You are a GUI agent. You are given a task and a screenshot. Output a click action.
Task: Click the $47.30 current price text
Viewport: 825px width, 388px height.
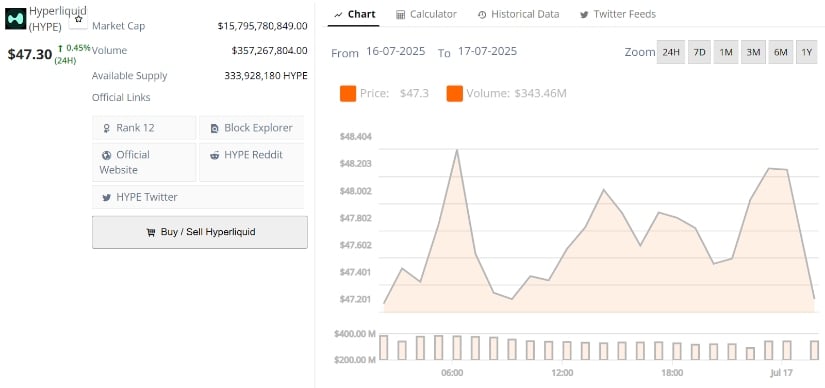click(x=30, y=54)
